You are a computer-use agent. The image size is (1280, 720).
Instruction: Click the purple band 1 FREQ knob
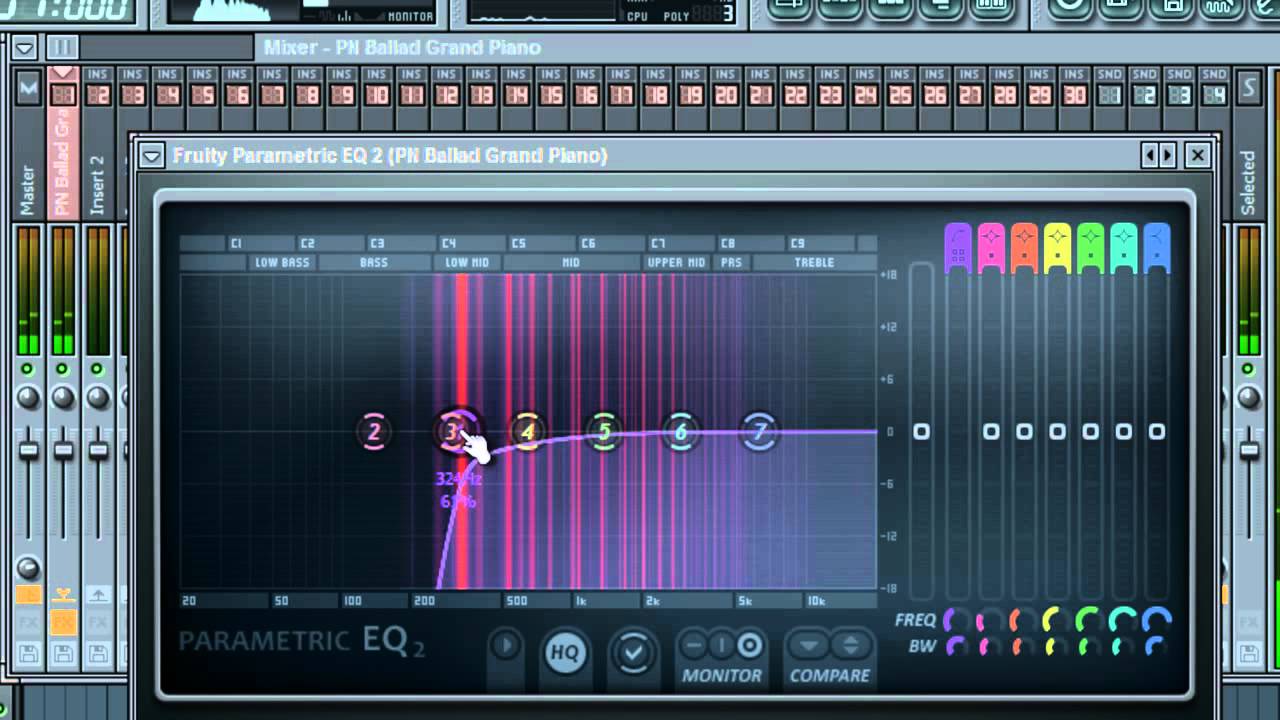click(x=957, y=620)
